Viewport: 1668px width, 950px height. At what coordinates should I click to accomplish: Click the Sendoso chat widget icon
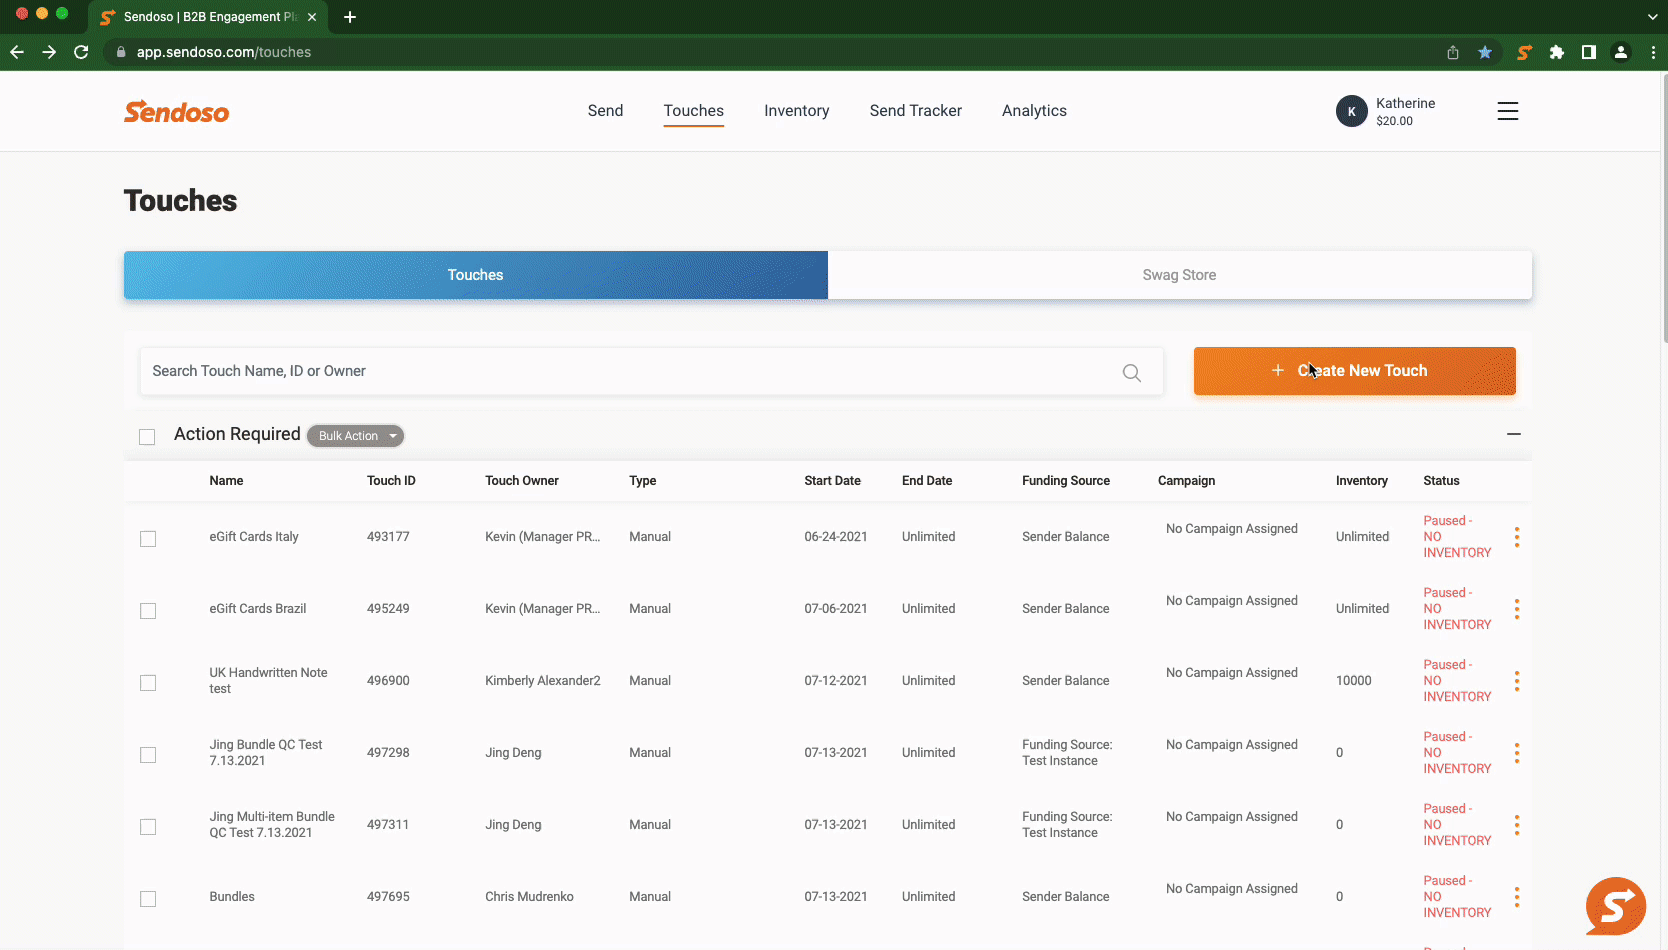[1614, 906]
